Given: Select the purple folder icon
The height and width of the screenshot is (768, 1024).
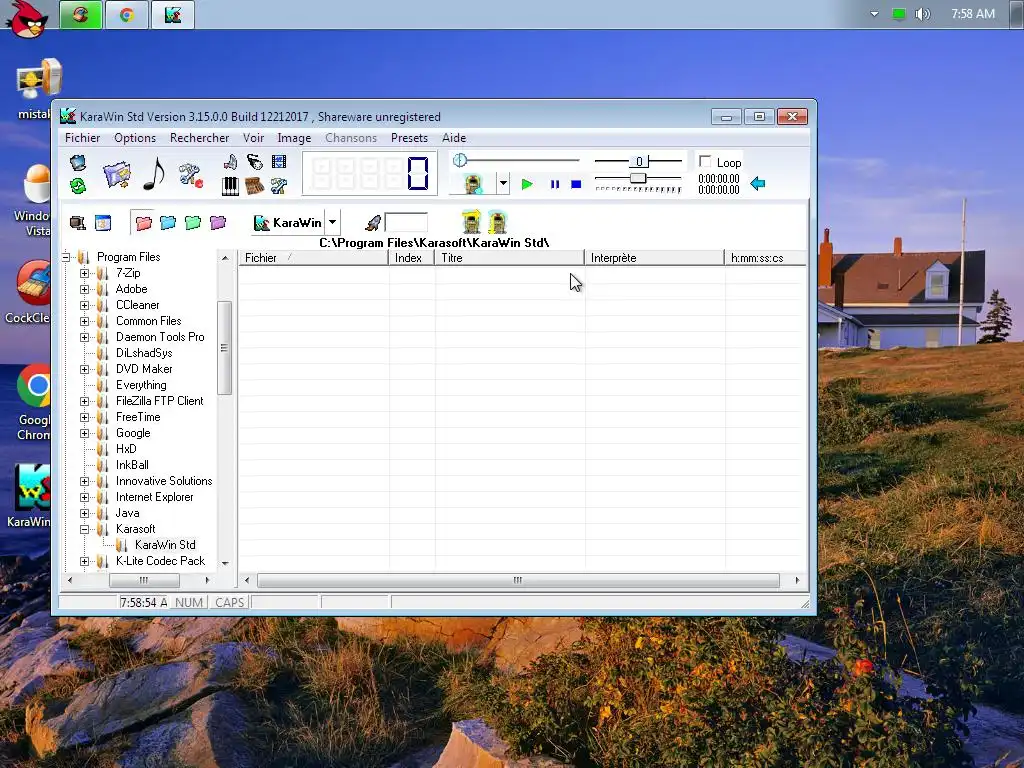Looking at the screenshot, I should coord(217,223).
